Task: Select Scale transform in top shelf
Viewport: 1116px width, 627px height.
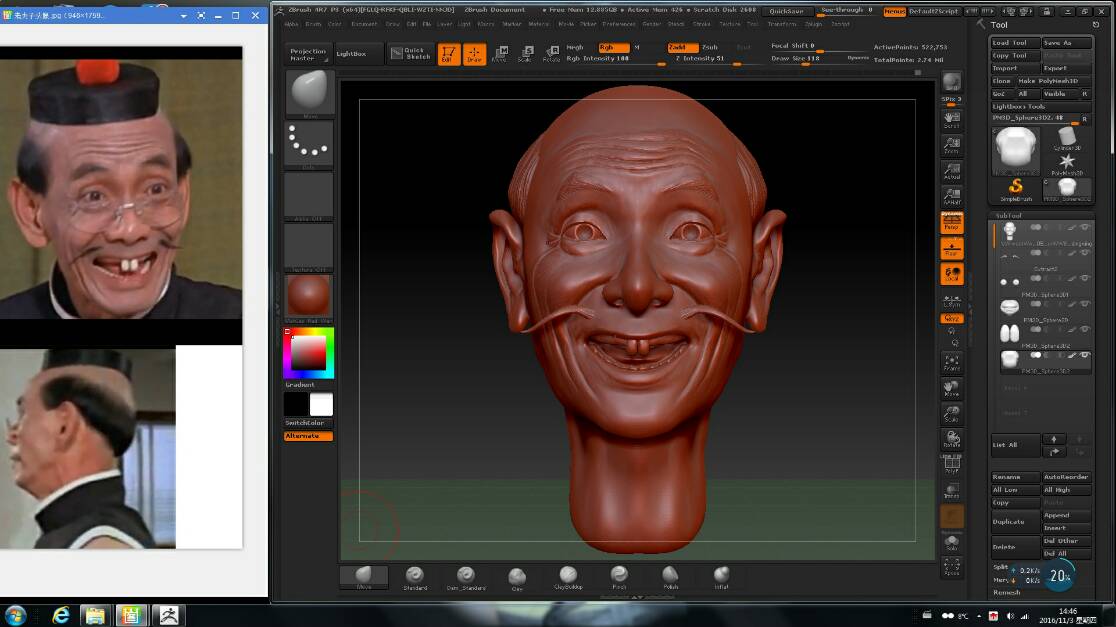Action: point(525,54)
